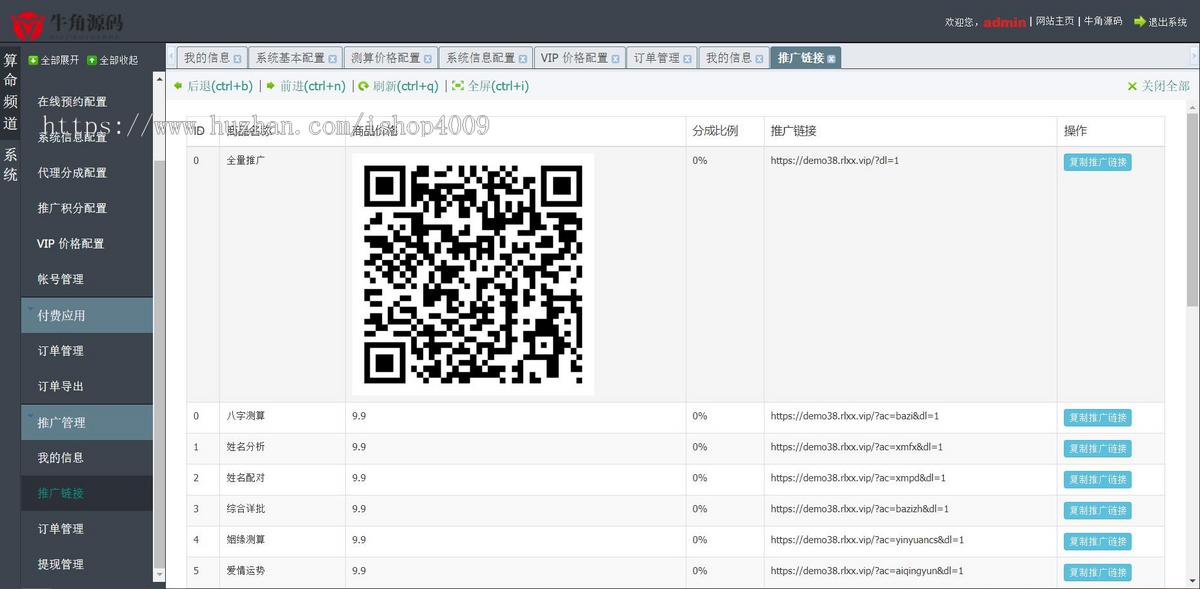
Task: Close the 订单管理 tab
Action: (x=687, y=59)
